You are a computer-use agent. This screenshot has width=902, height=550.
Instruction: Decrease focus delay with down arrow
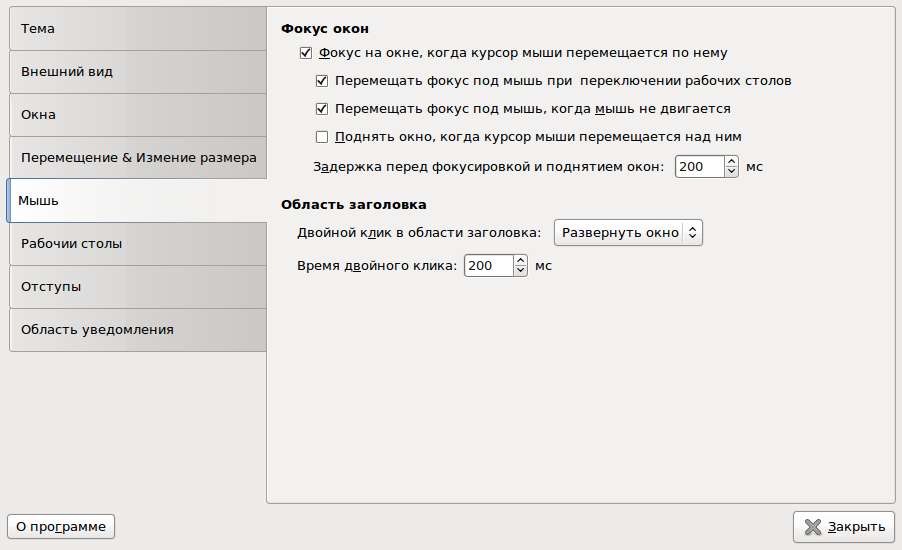click(x=731, y=172)
